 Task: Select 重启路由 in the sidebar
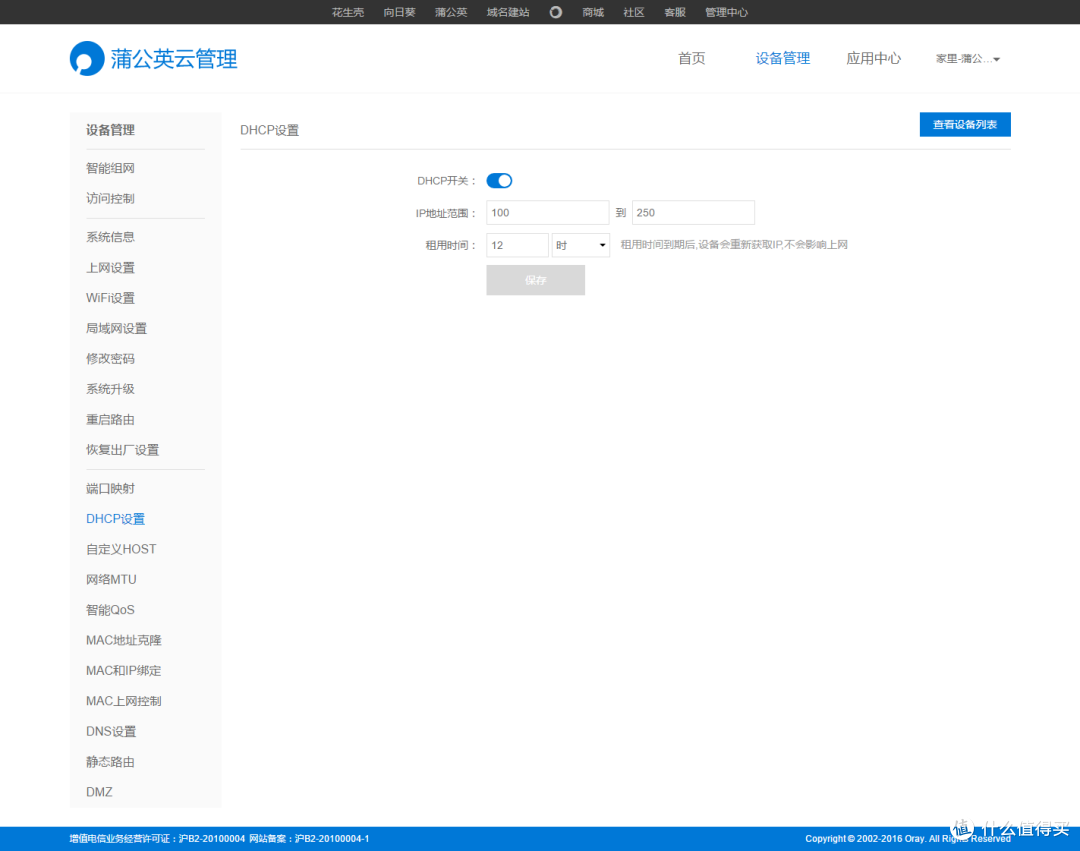click(110, 419)
